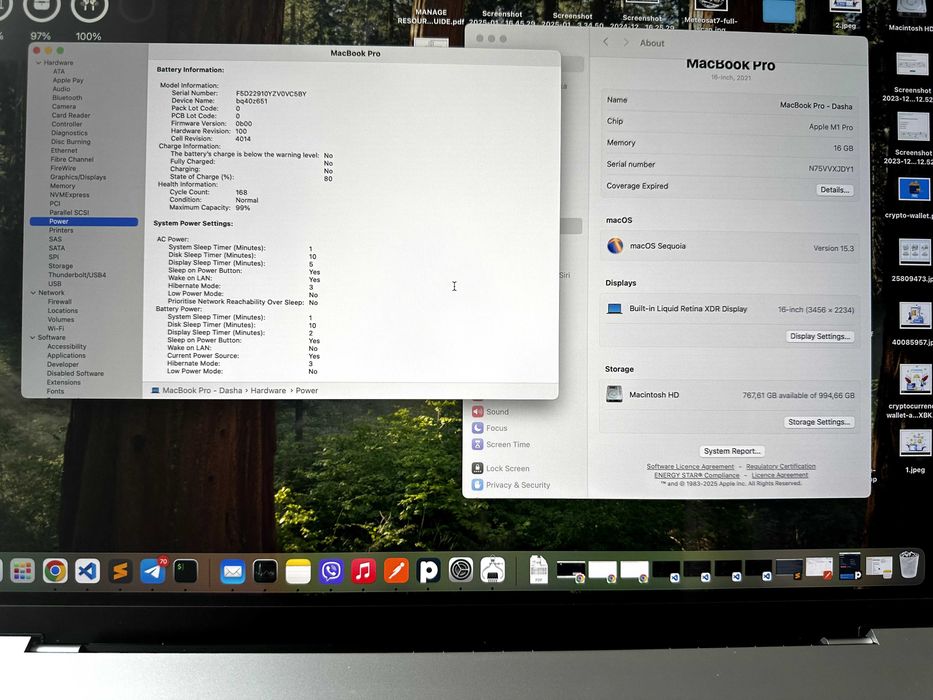Select Card Reader in the Hardware list
The width and height of the screenshot is (933, 700).
pos(71,115)
